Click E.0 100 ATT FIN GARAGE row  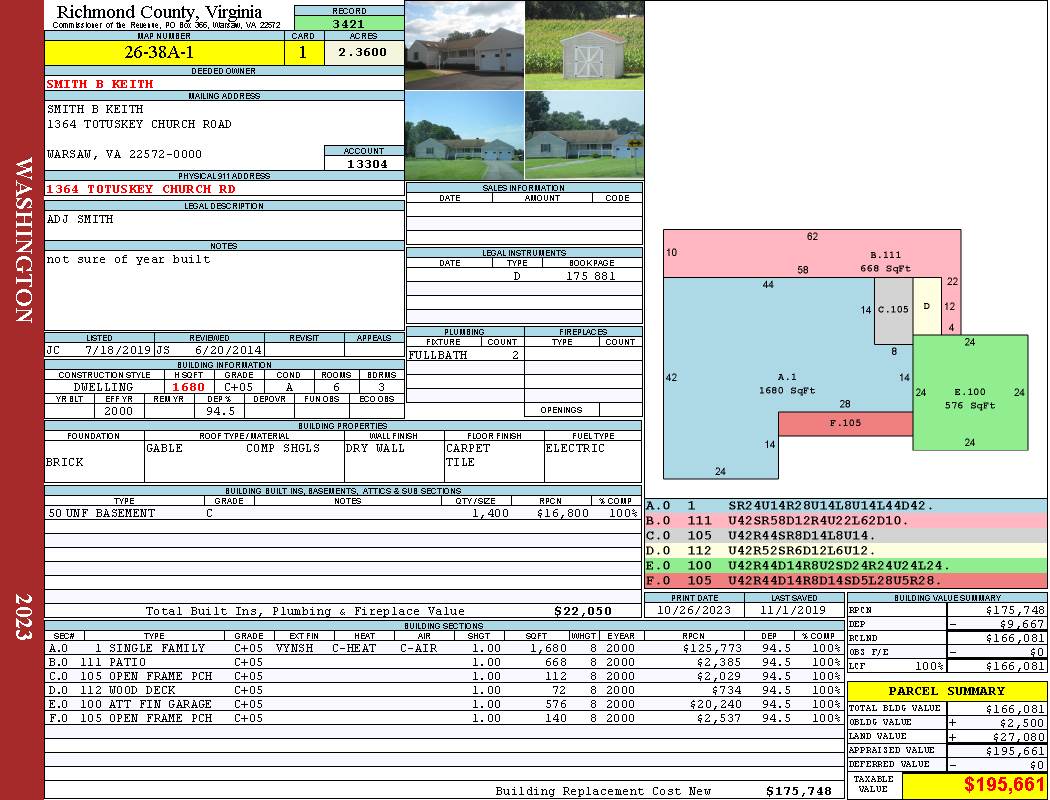coord(443,704)
